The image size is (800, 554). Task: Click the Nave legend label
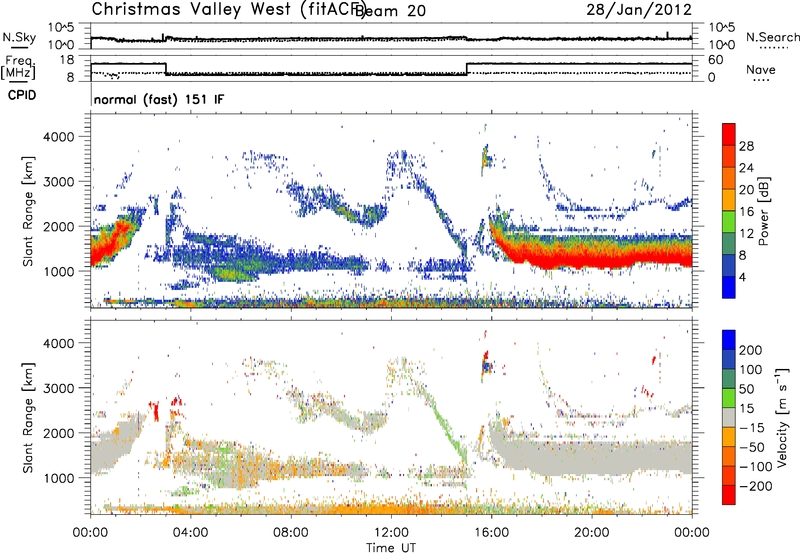click(761, 69)
